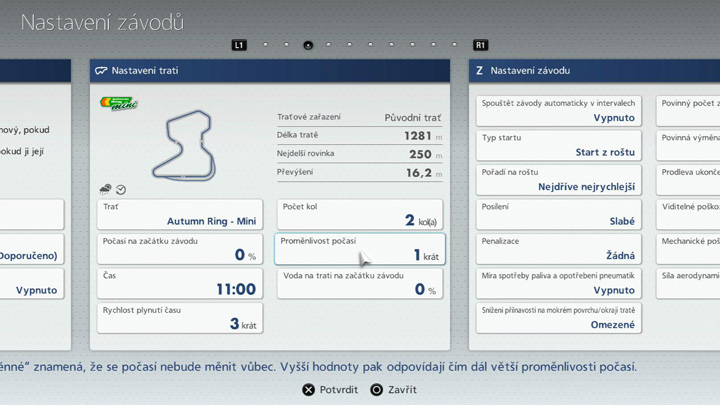Open the Trať selector showing Autumn Ring - Mini

[180, 215]
